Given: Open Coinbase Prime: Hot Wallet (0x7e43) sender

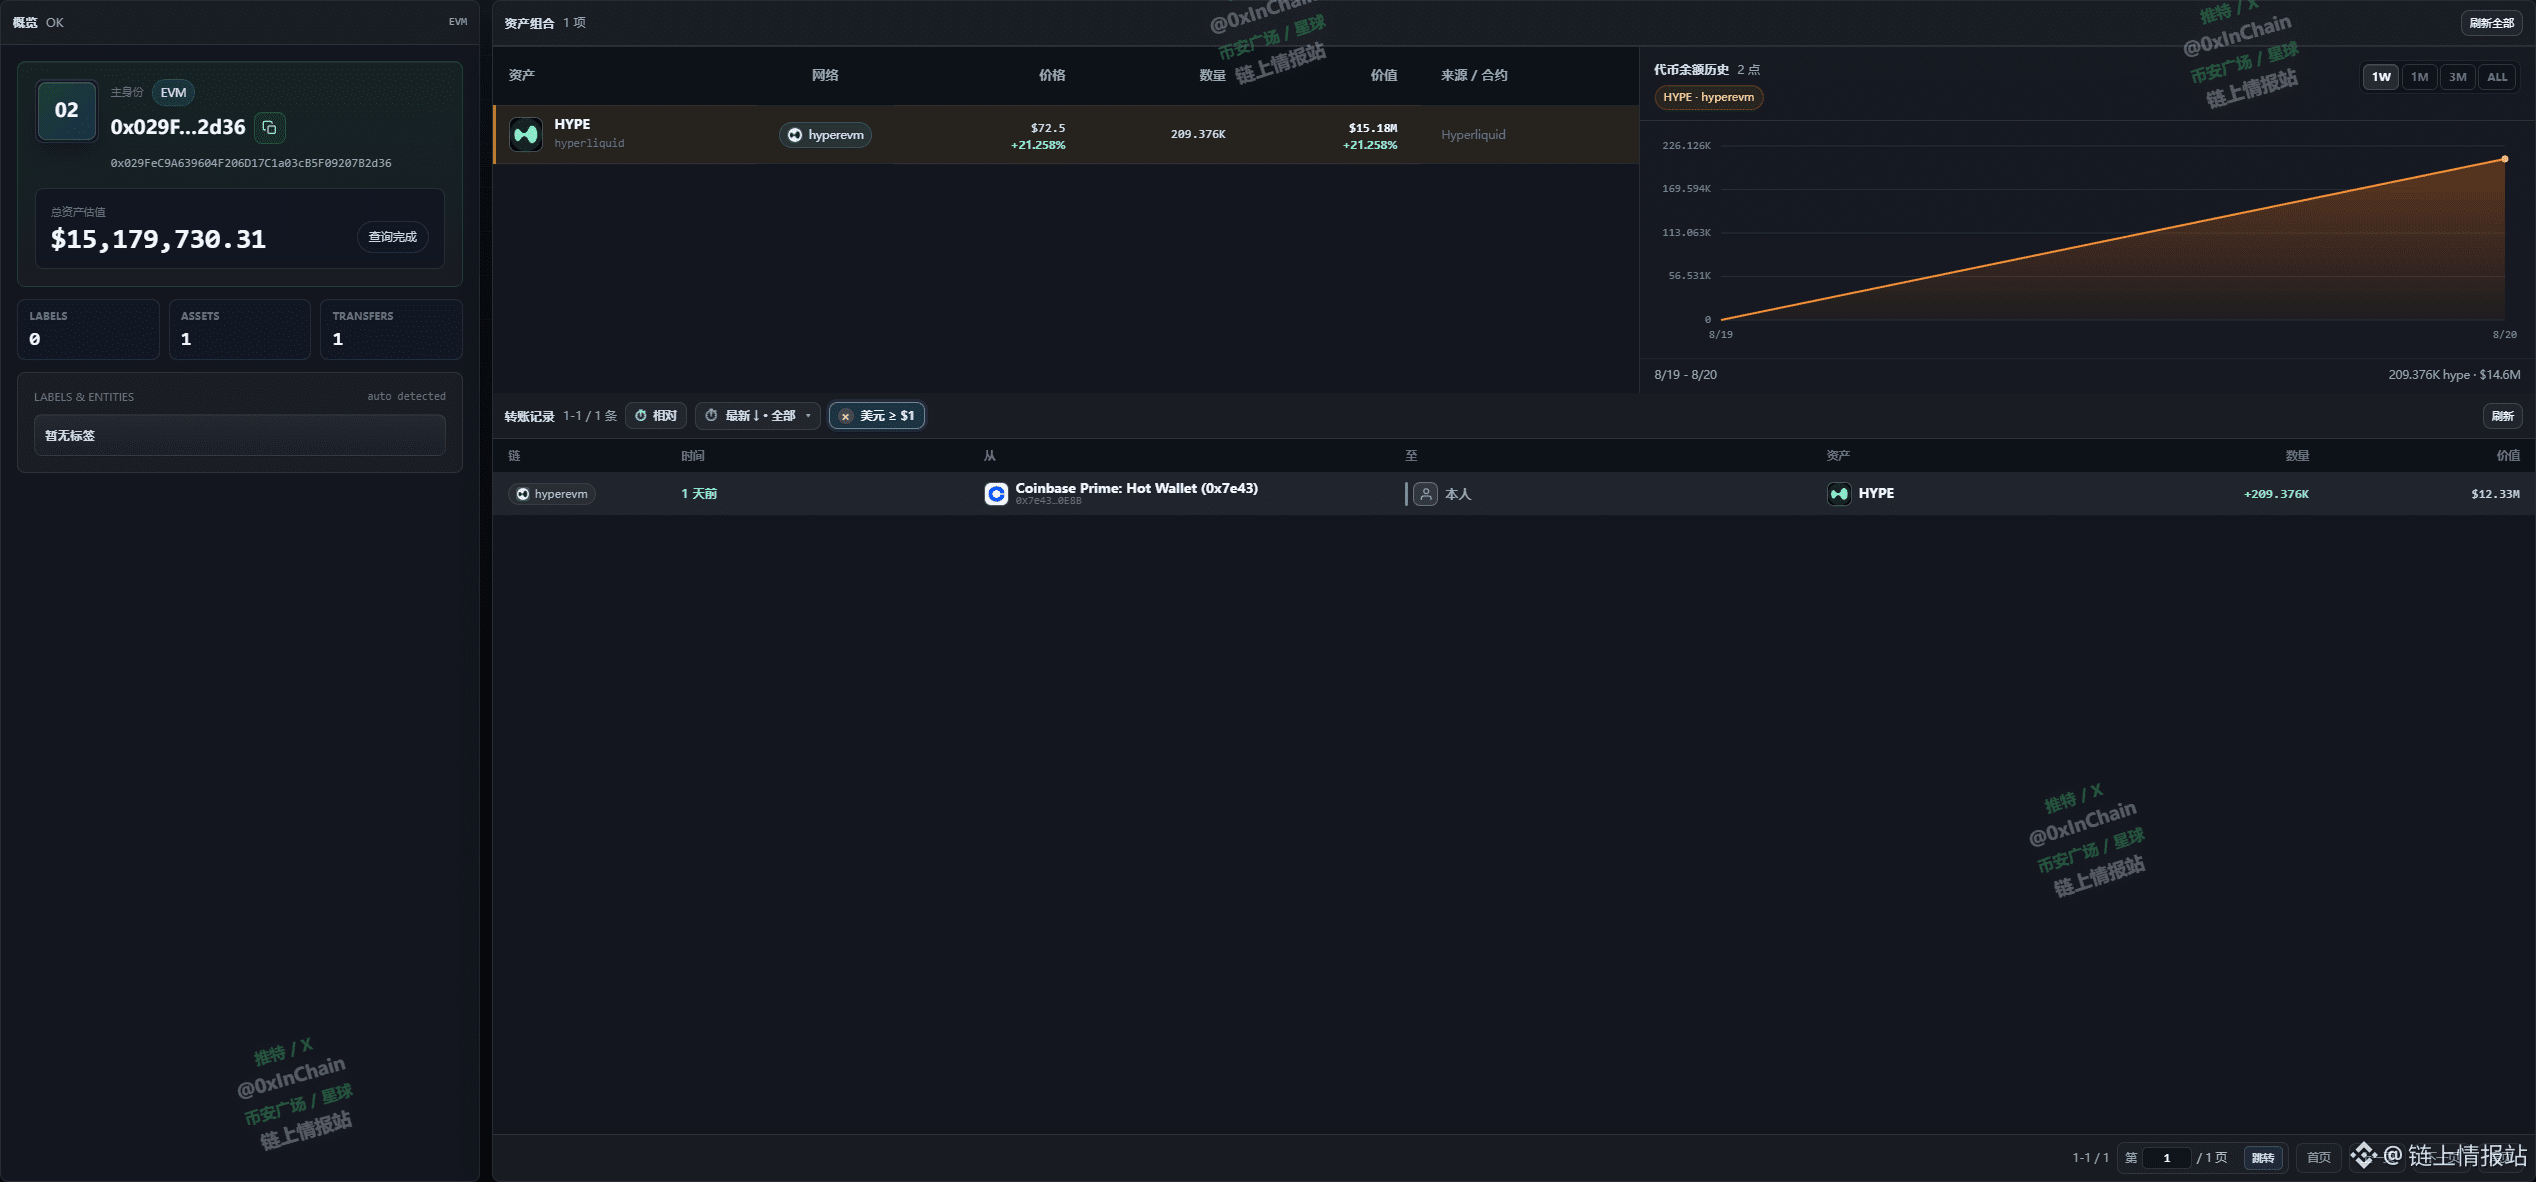Looking at the screenshot, I should click(x=1137, y=488).
